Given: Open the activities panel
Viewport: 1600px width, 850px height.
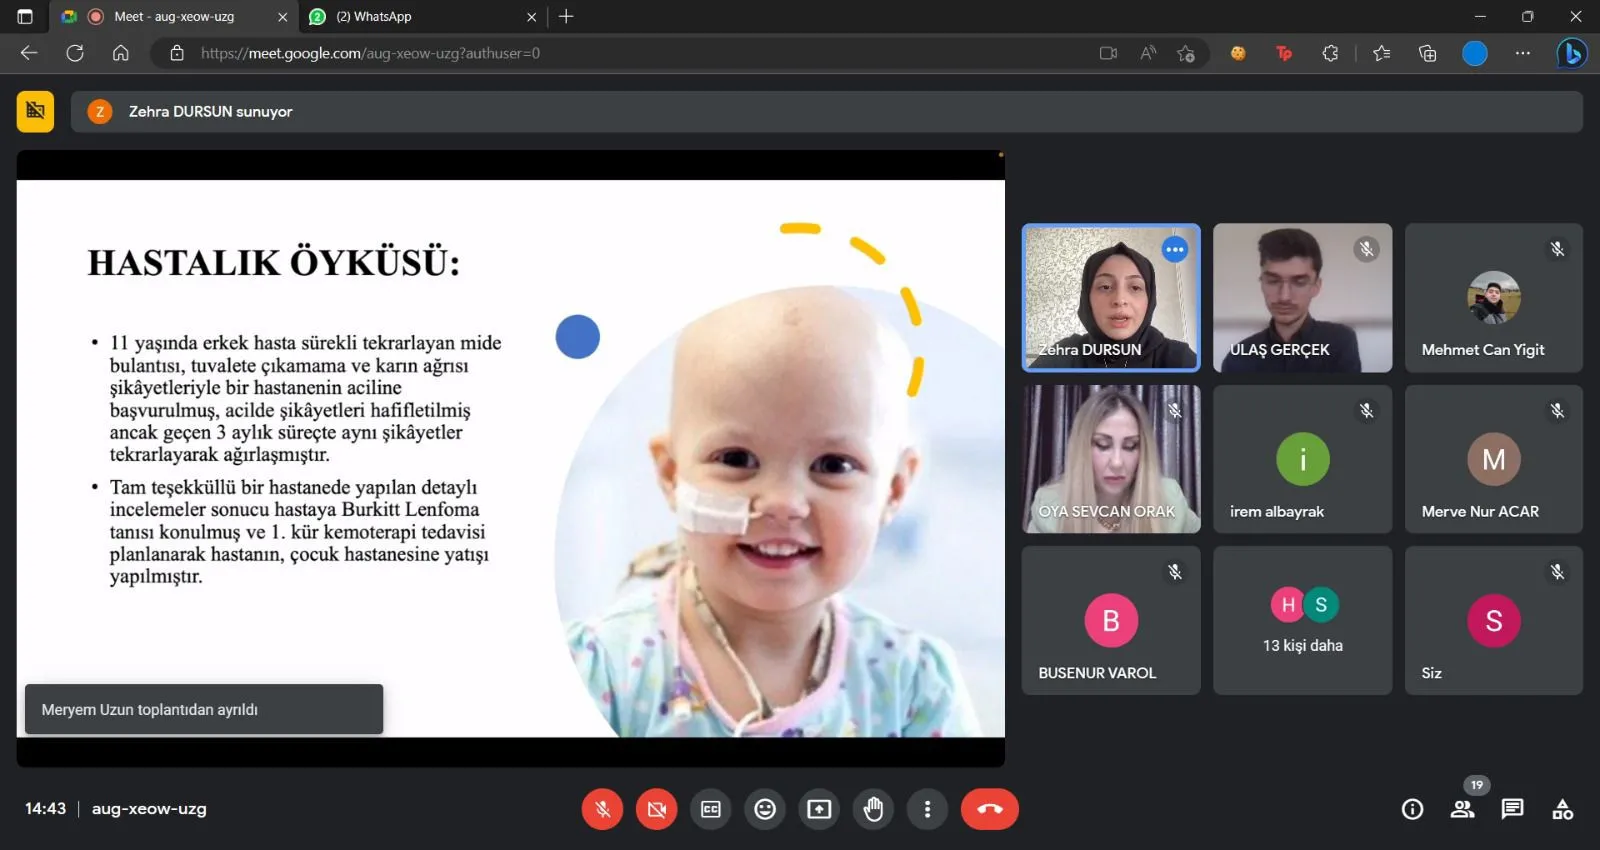Looking at the screenshot, I should point(1562,809).
